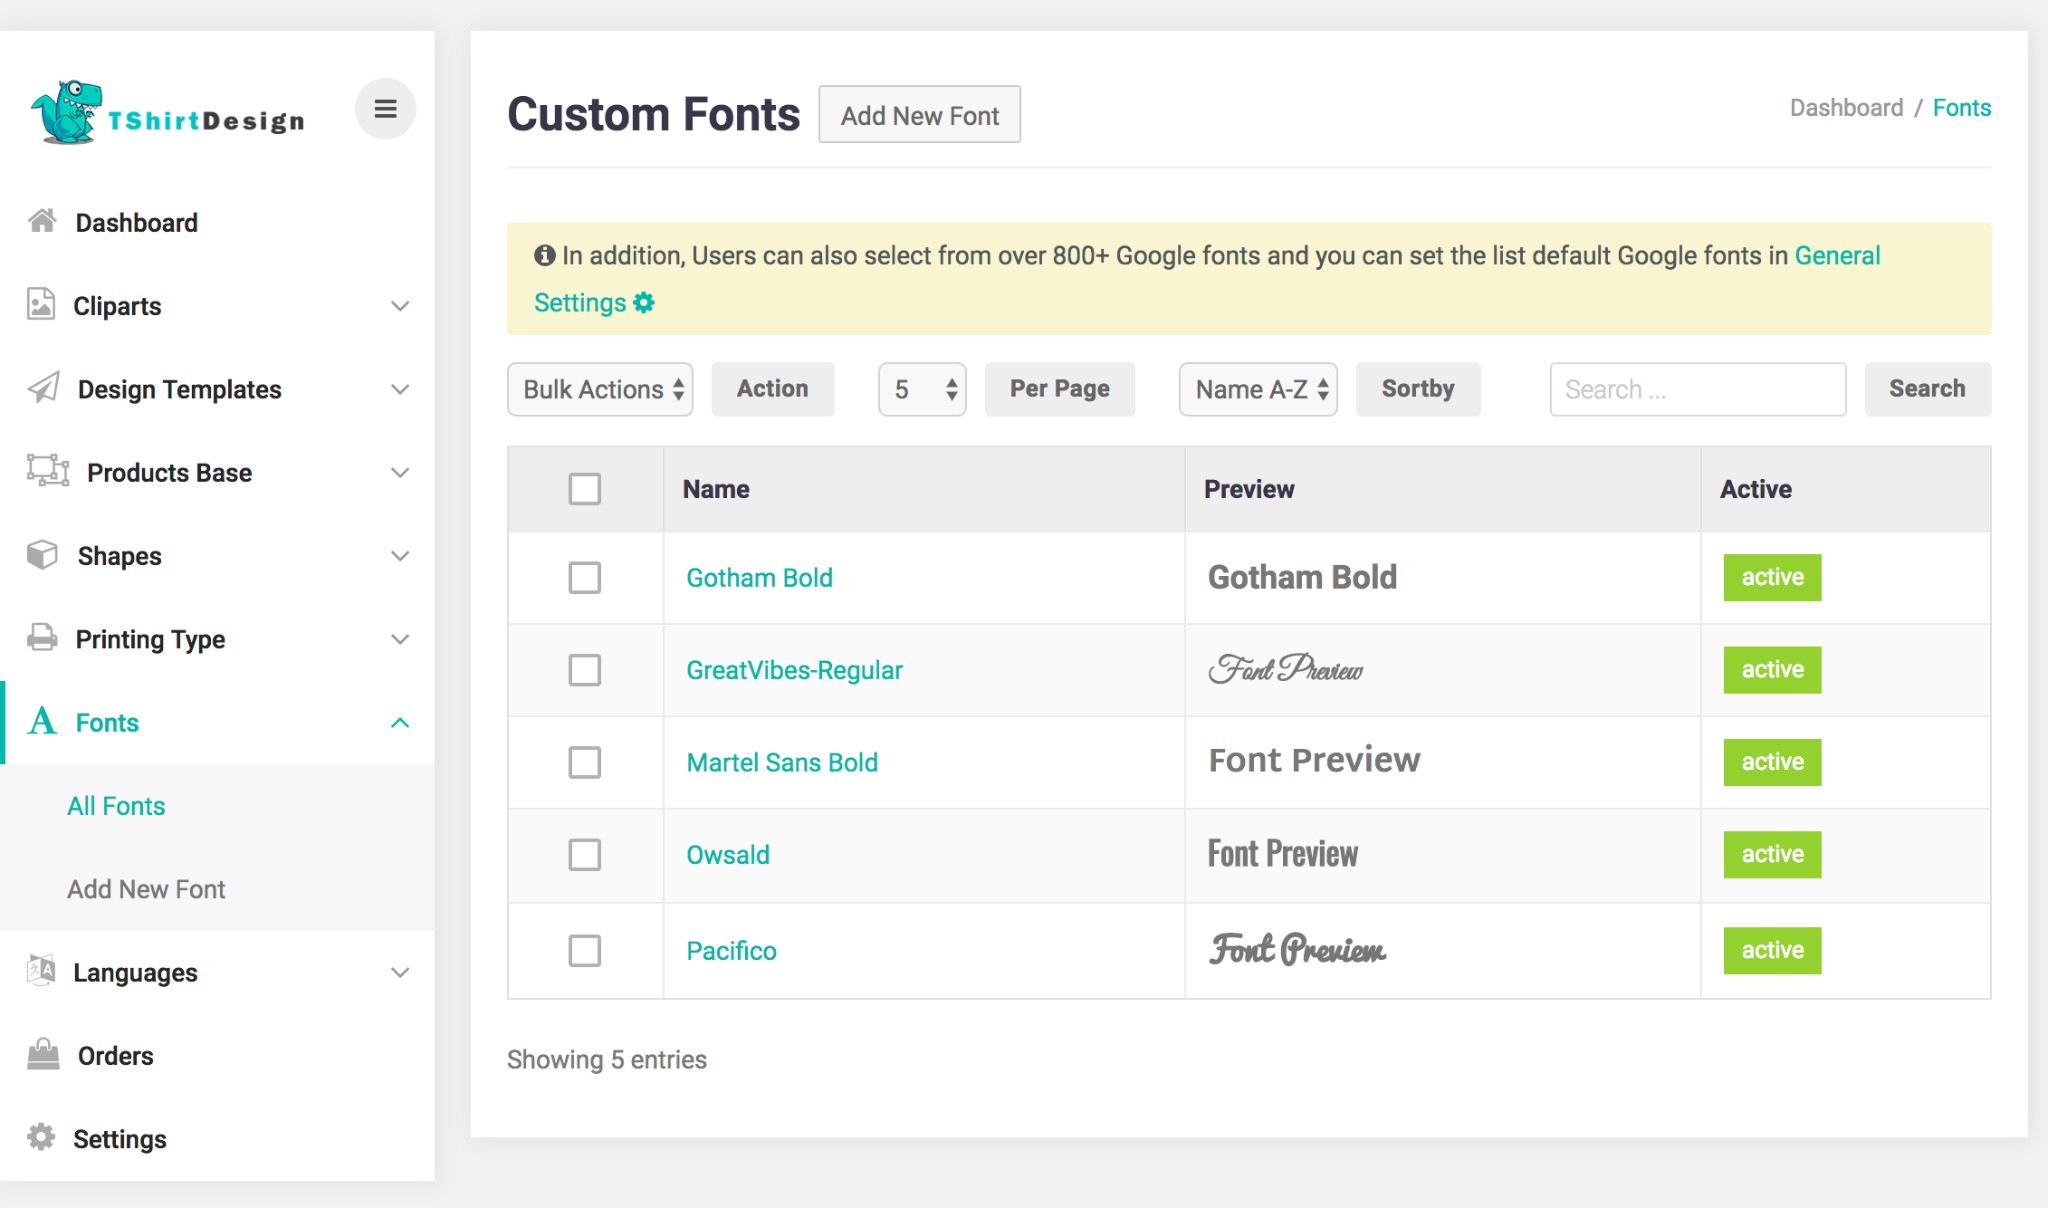Click the Cliparts image icon
The height and width of the screenshot is (1208, 2048).
click(x=41, y=304)
